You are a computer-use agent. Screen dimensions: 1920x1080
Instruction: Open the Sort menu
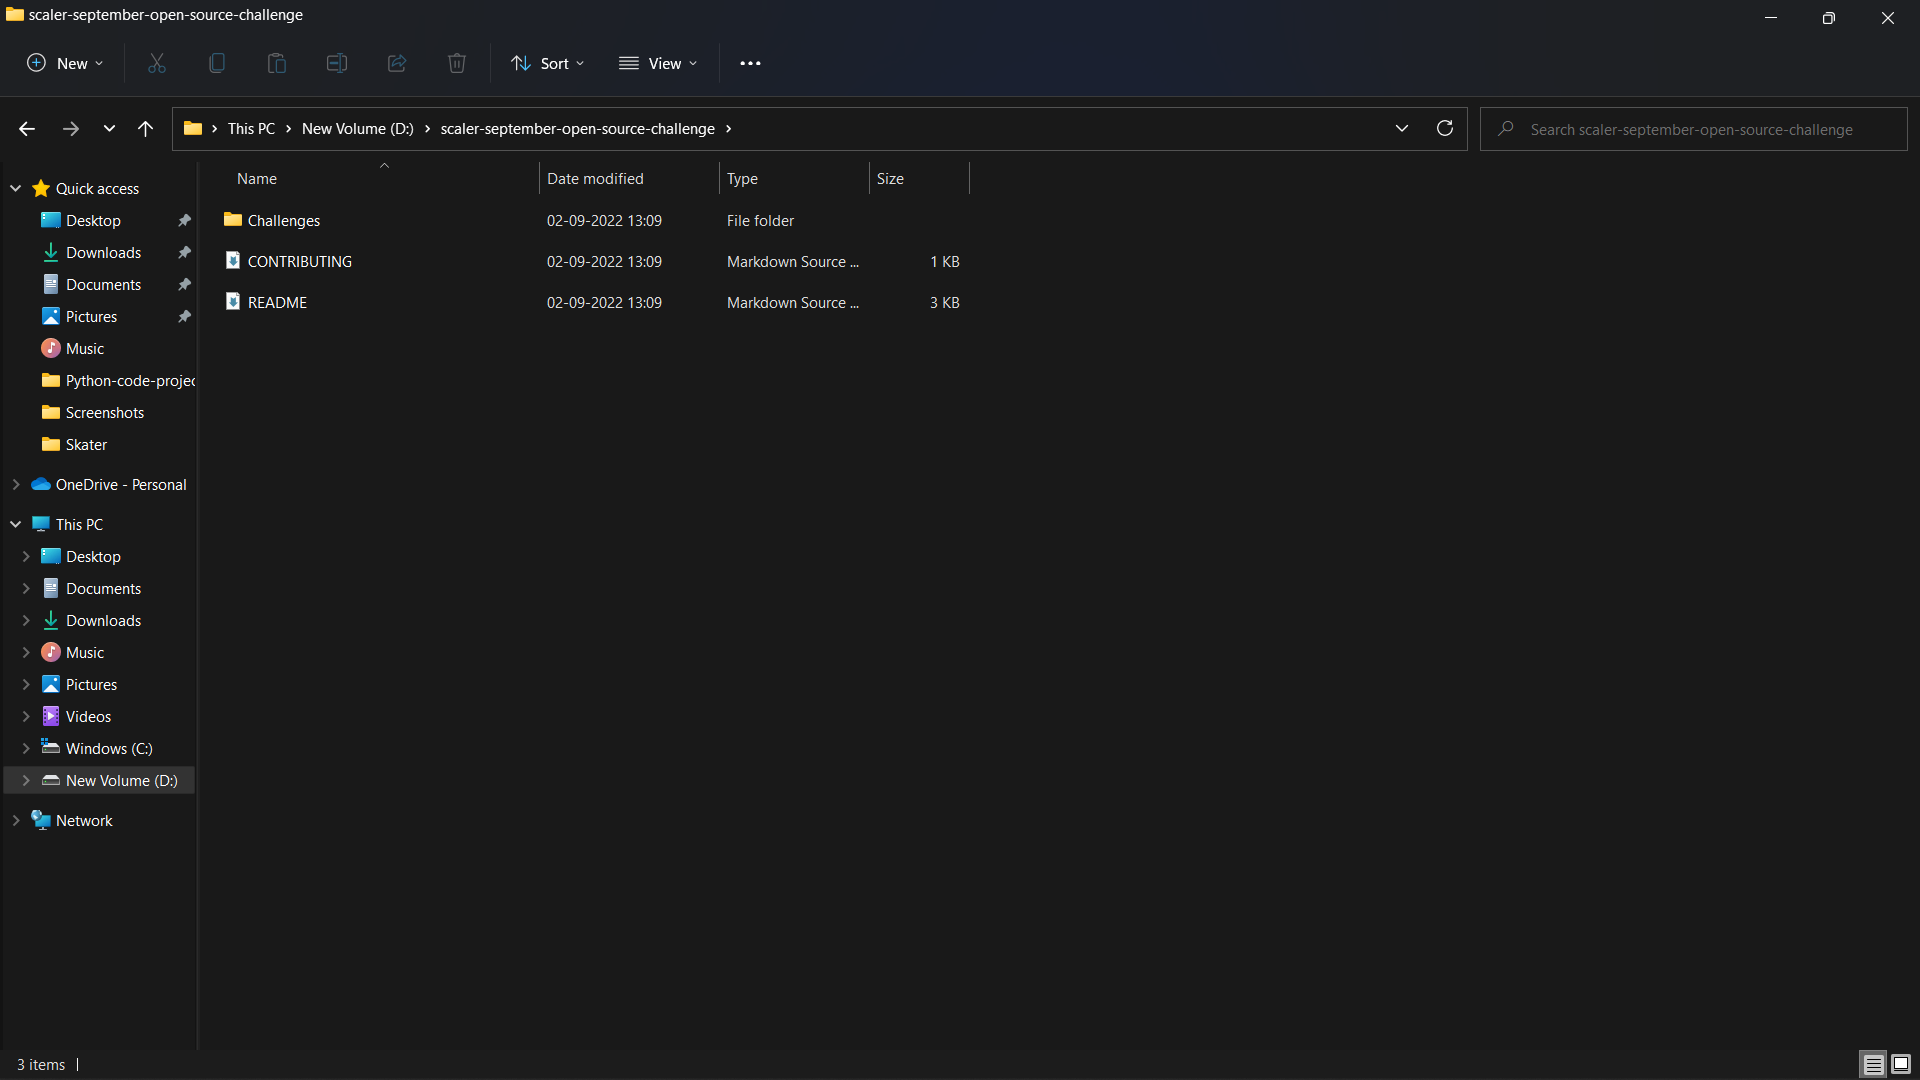548,63
